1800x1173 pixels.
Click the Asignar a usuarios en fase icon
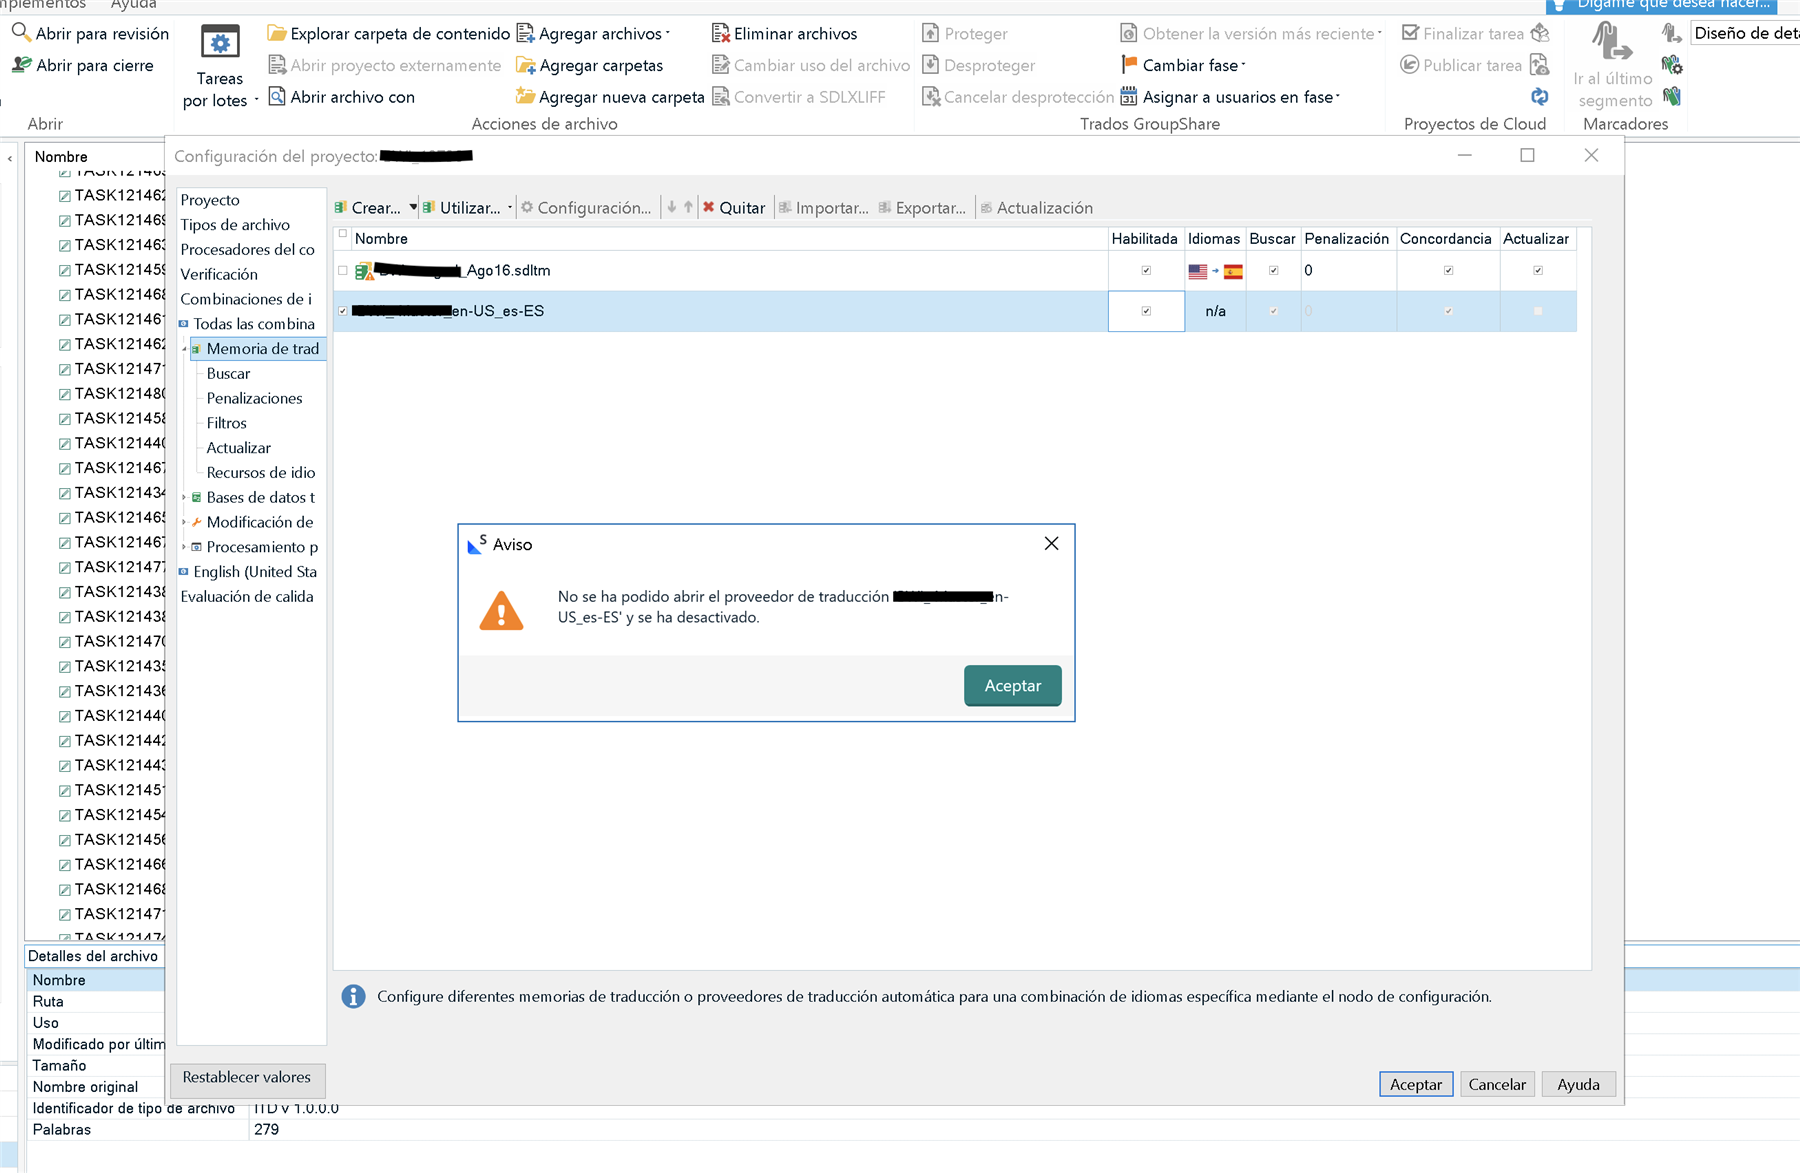(1129, 97)
